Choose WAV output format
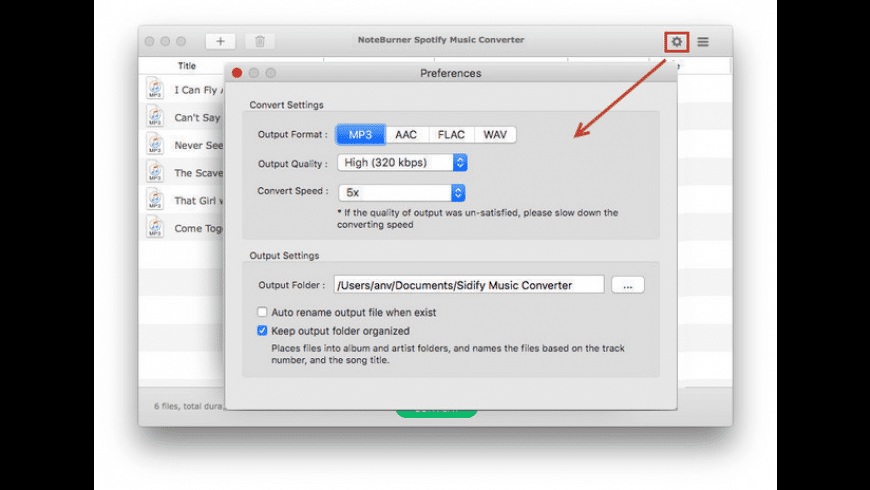This screenshot has height=490, width=870. (495, 135)
